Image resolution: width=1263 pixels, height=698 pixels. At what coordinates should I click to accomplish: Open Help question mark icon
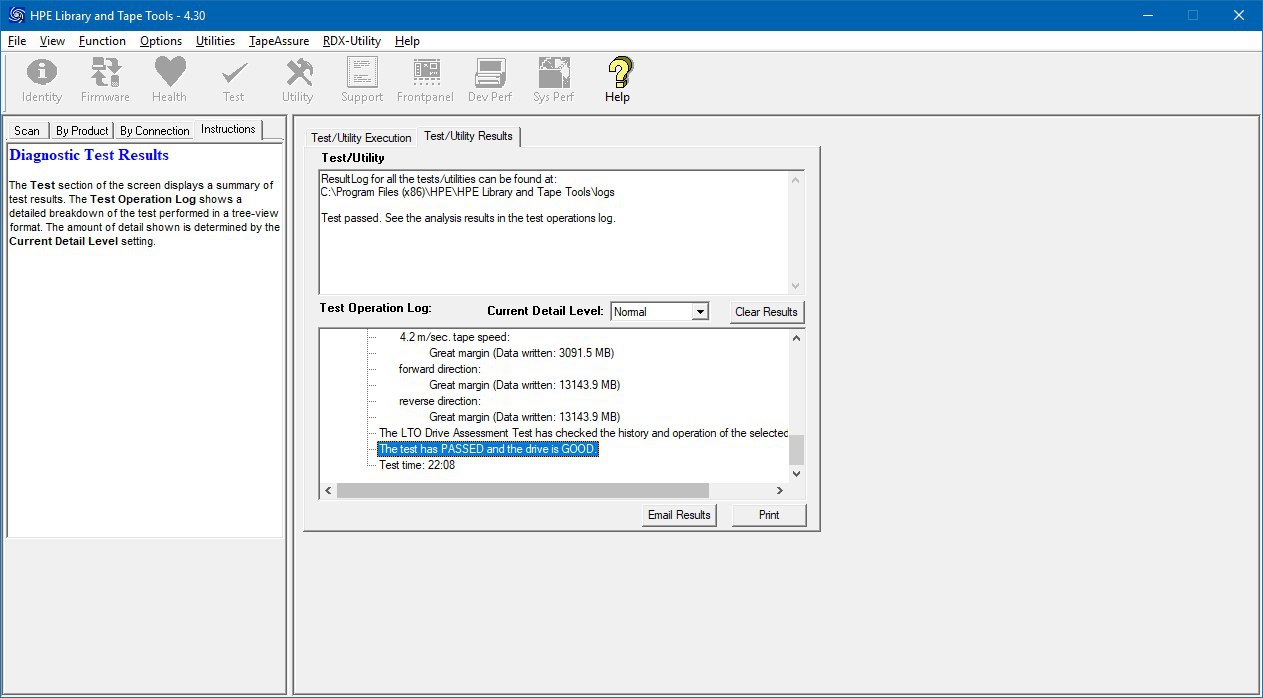tap(618, 81)
